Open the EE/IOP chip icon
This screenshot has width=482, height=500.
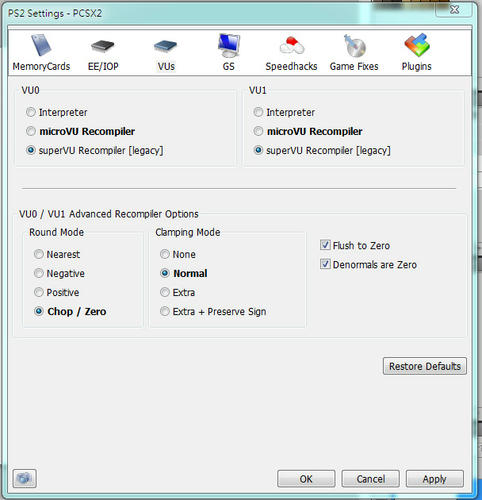click(103, 46)
